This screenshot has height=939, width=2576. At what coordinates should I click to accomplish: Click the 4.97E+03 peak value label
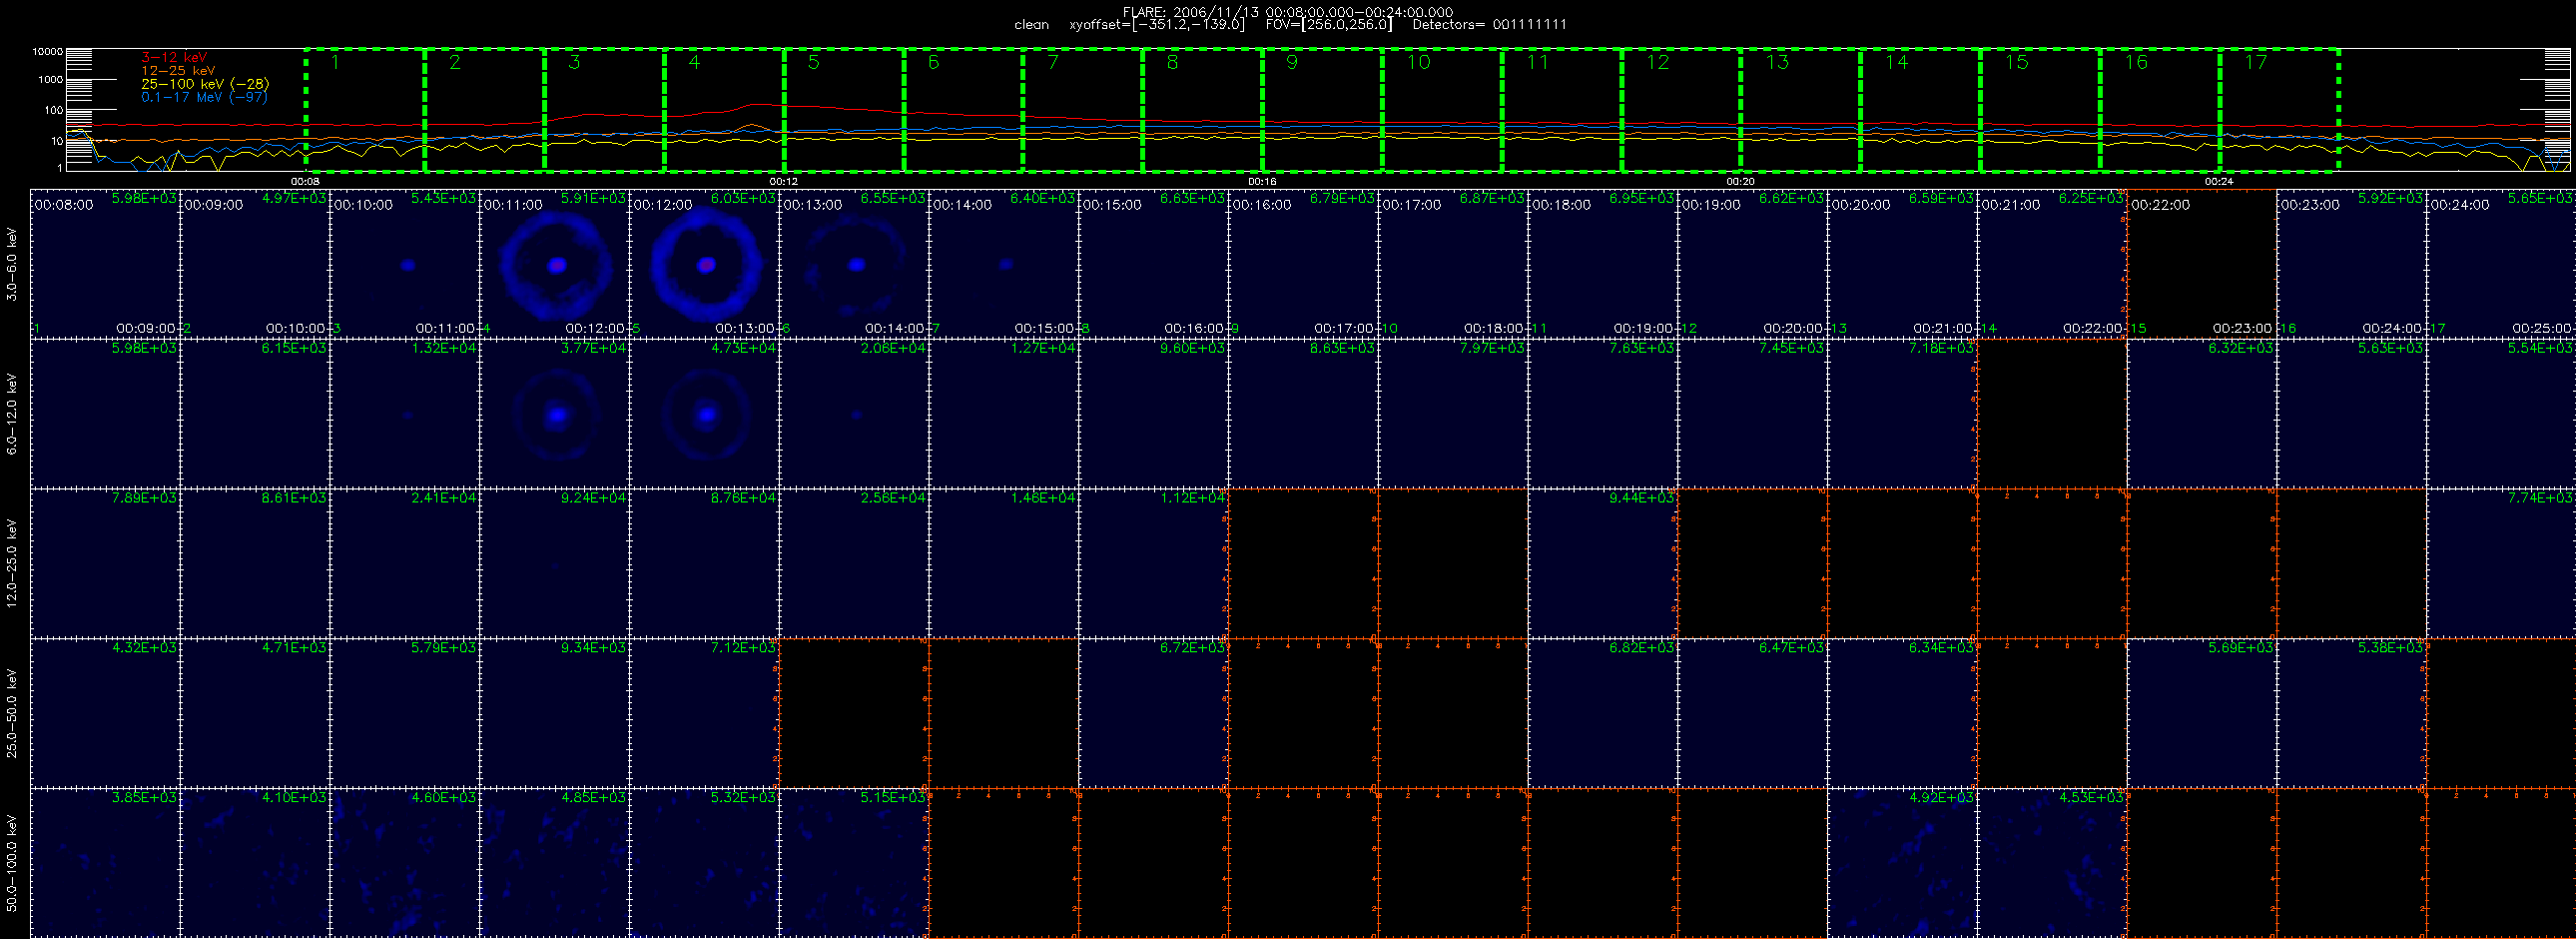coord(294,198)
